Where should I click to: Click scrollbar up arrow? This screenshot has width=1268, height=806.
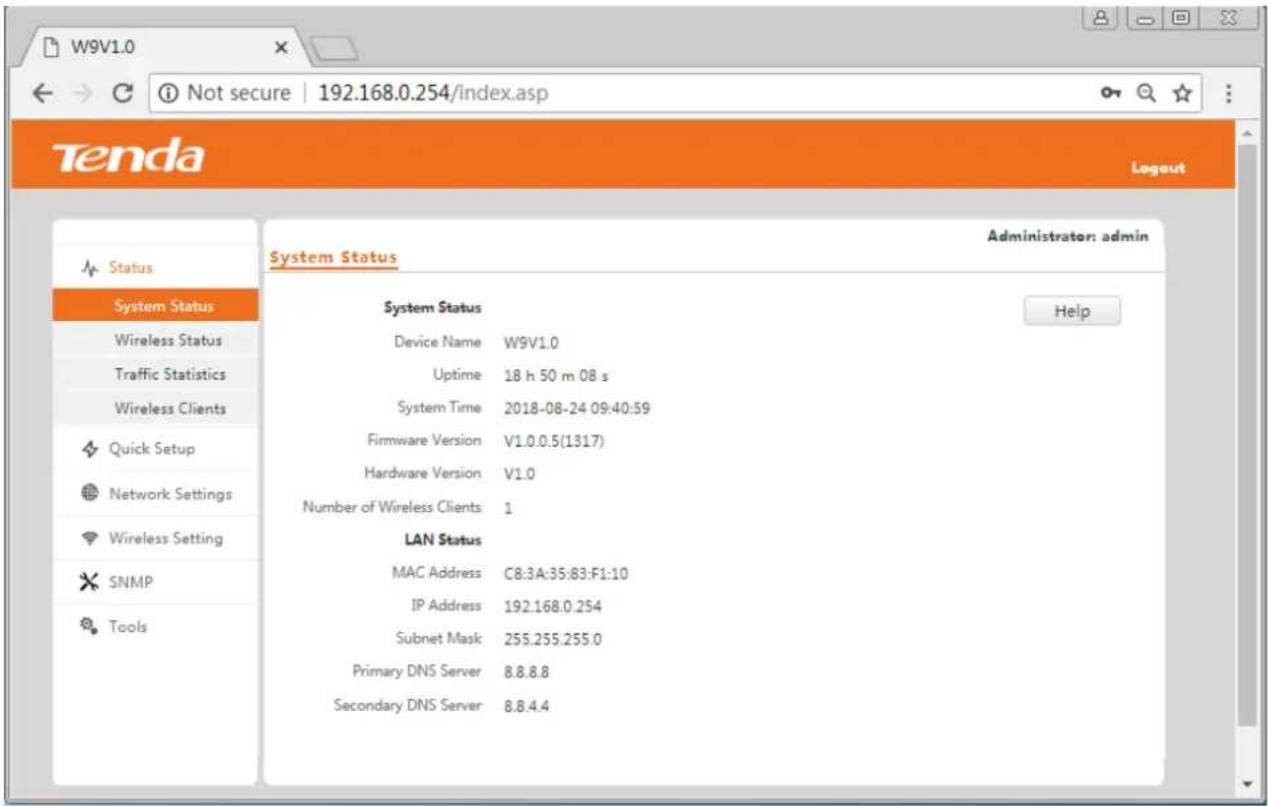(x=1246, y=133)
